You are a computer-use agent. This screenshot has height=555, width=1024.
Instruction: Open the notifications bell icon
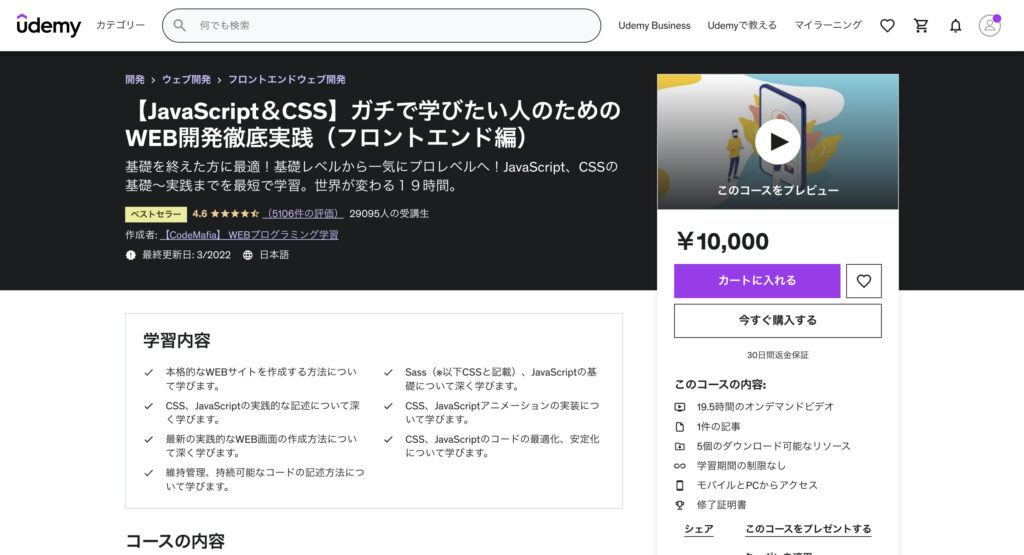click(x=955, y=25)
